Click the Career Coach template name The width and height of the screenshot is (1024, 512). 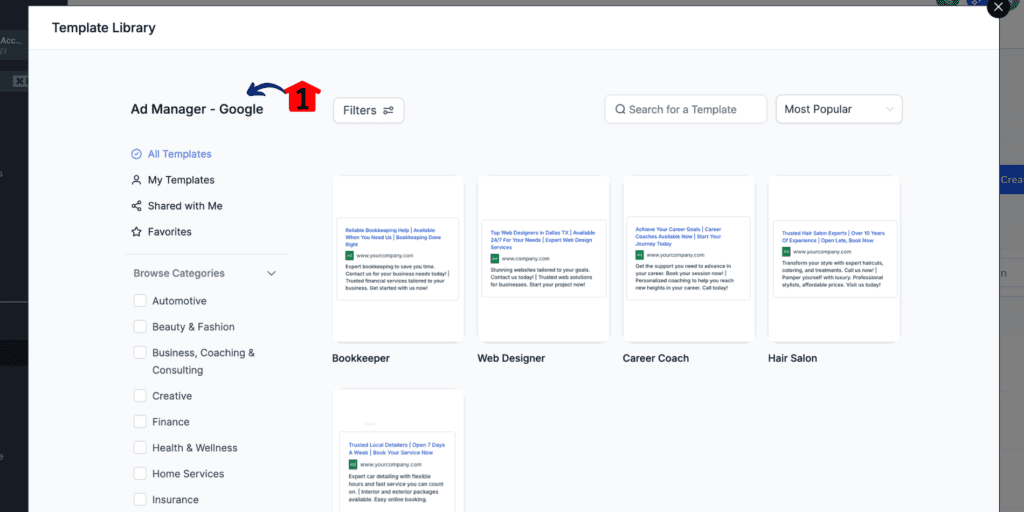(656, 358)
